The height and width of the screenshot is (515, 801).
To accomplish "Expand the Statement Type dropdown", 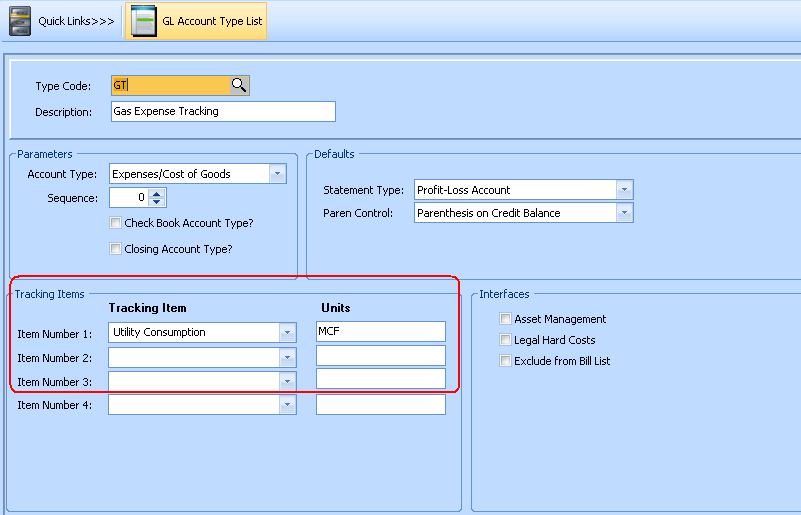I will tap(624, 190).
